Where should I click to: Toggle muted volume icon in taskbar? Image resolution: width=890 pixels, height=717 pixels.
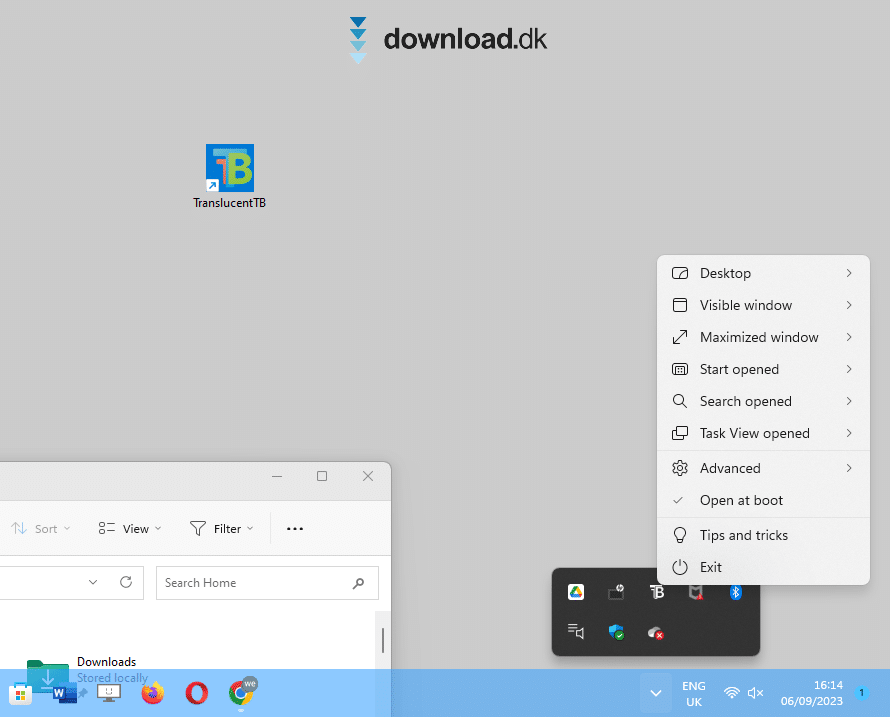pyautogui.click(x=756, y=692)
